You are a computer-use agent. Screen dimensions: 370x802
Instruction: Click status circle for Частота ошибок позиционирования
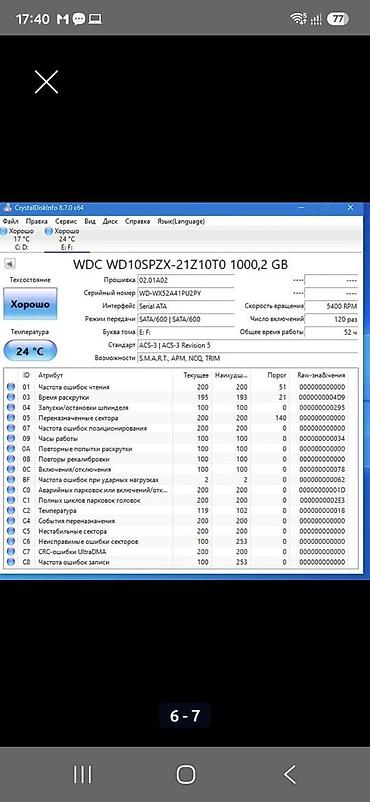pyautogui.click(x=11, y=428)
